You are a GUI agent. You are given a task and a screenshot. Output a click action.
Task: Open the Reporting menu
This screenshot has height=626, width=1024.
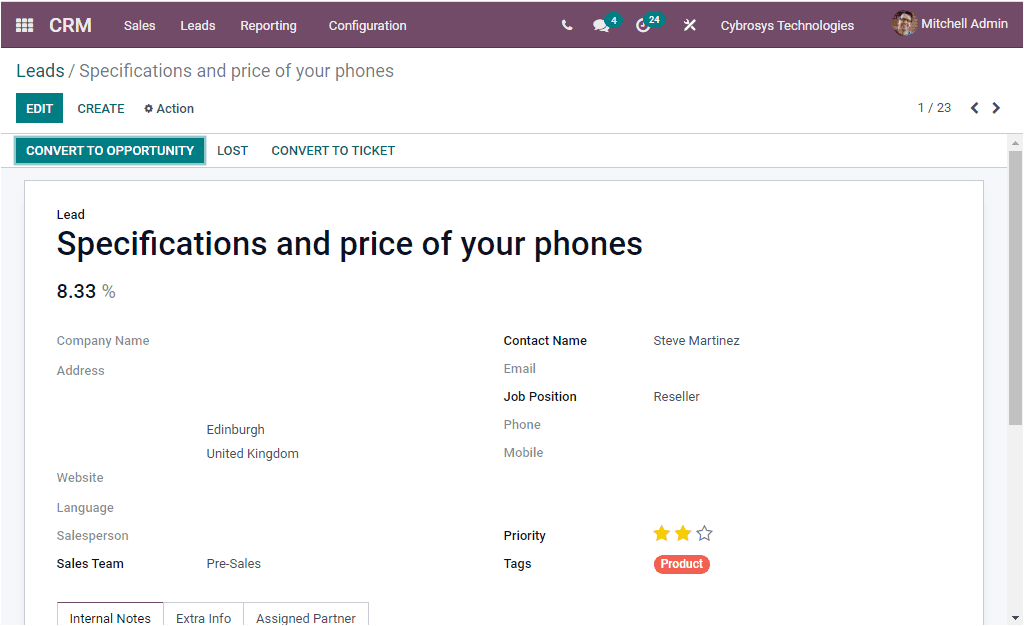coord(268,26)
